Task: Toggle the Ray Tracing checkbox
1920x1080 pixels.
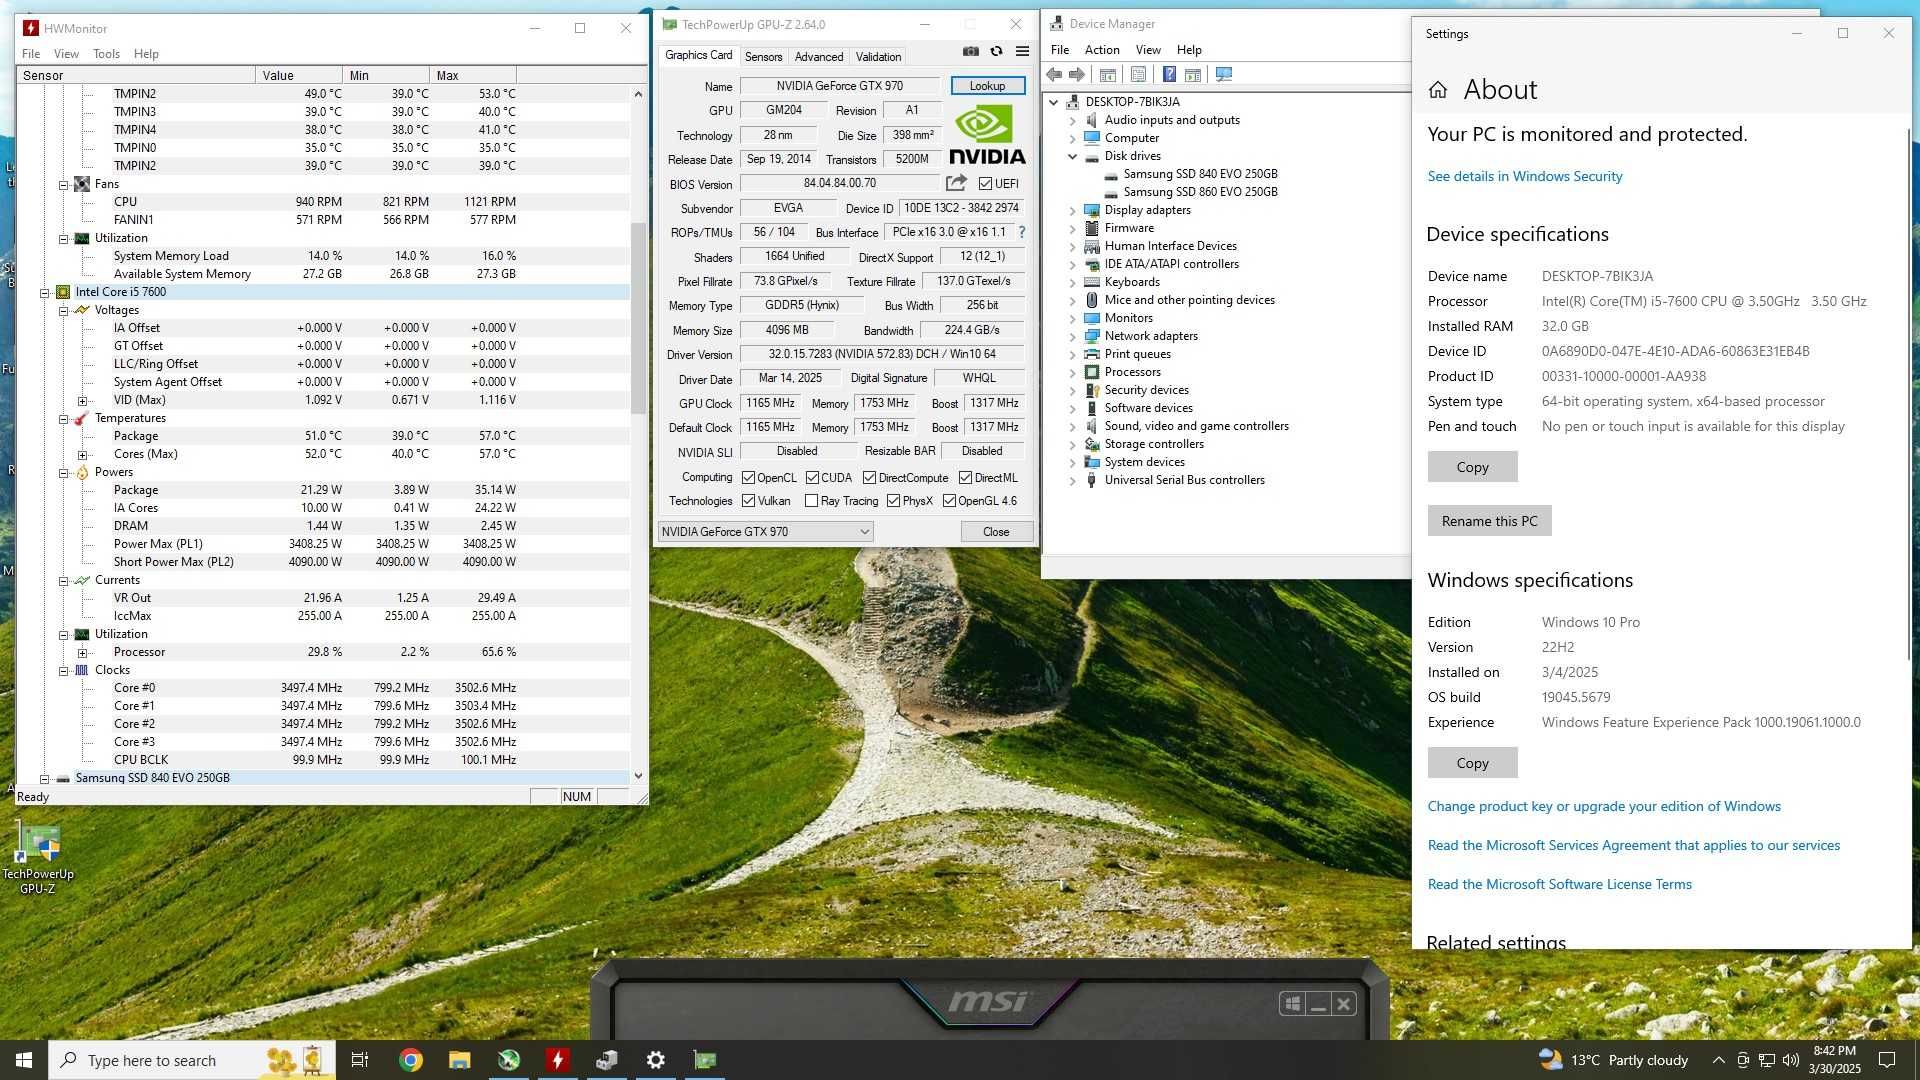Action: (811, 501)
